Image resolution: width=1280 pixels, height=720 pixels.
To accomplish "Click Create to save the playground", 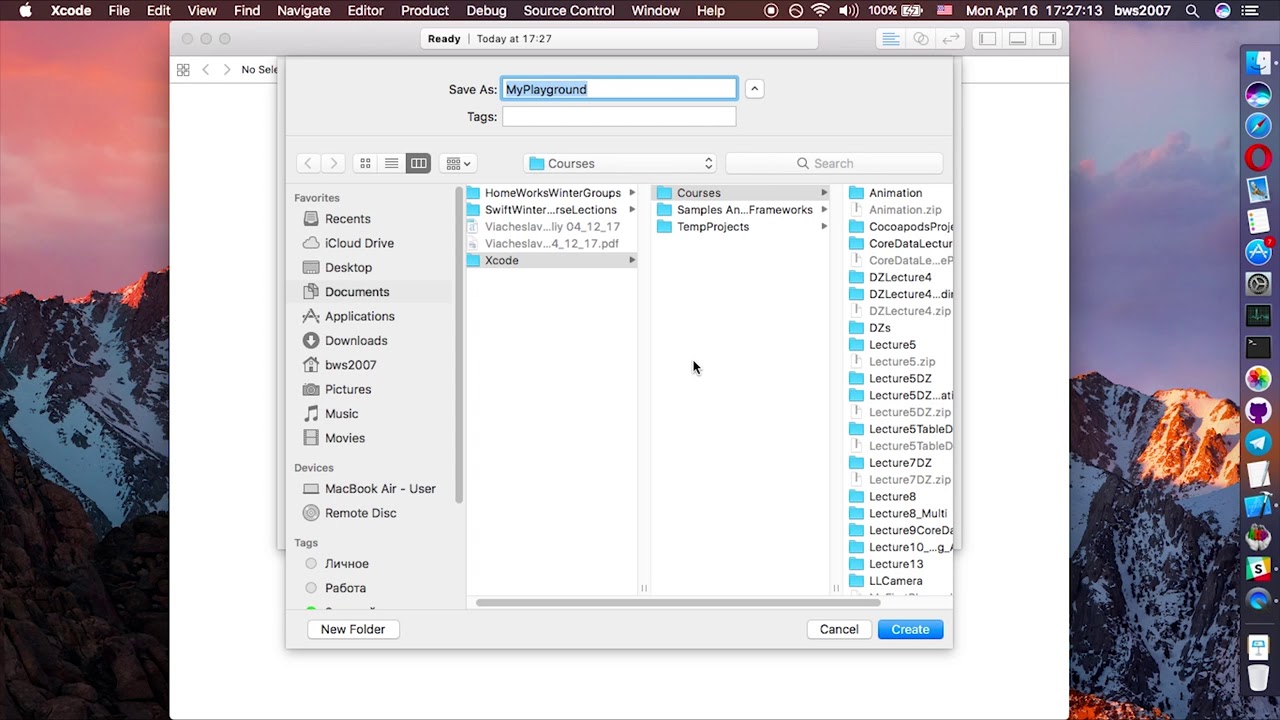I will [x=910, y=629].
